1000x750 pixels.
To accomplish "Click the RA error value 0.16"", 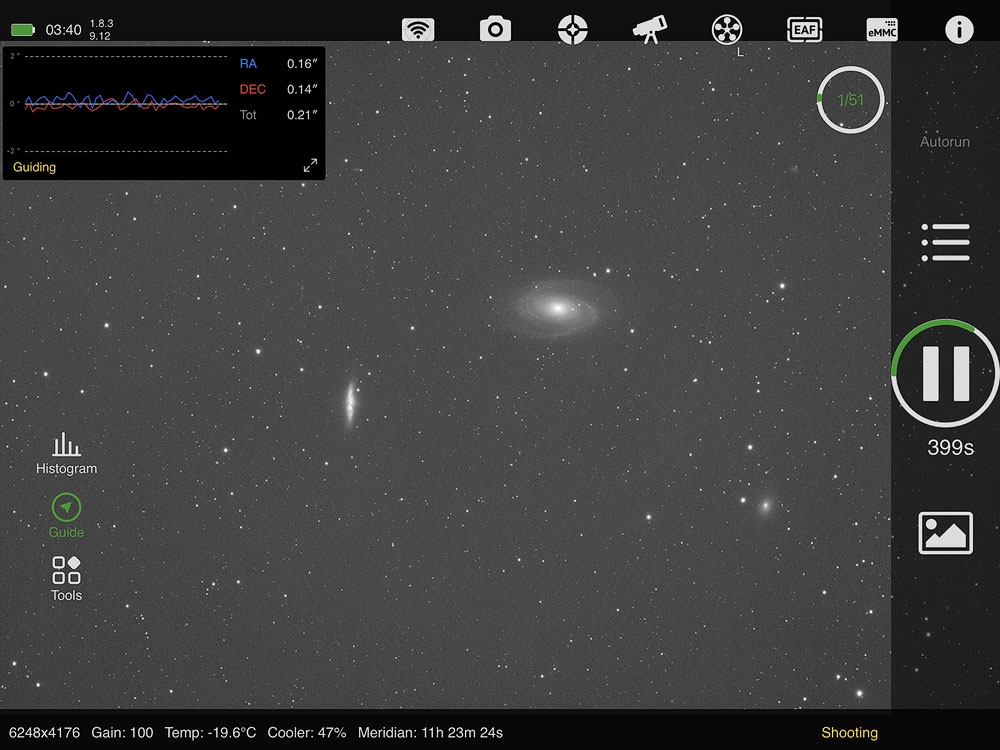I will 302,64.
